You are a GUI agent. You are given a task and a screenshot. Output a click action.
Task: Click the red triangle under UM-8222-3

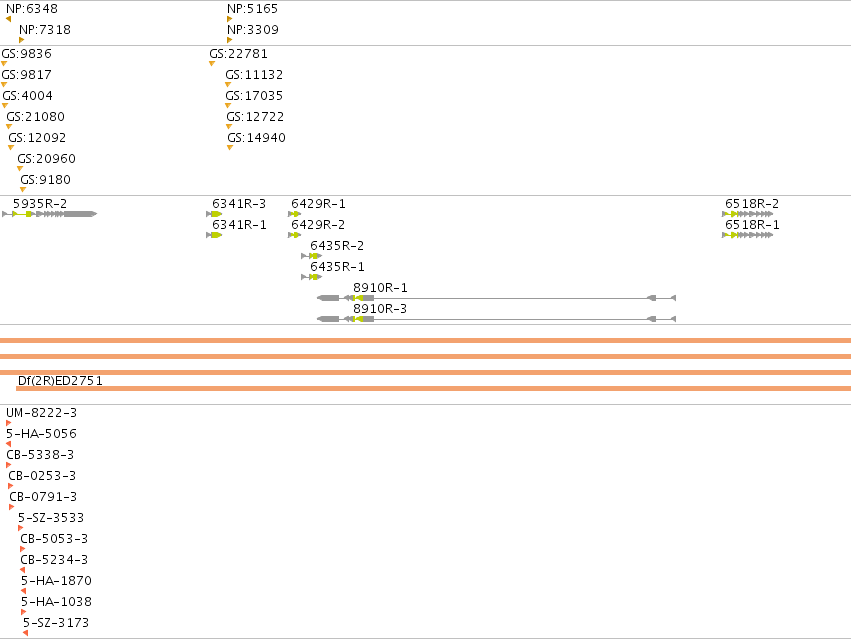tap(8, 423)
